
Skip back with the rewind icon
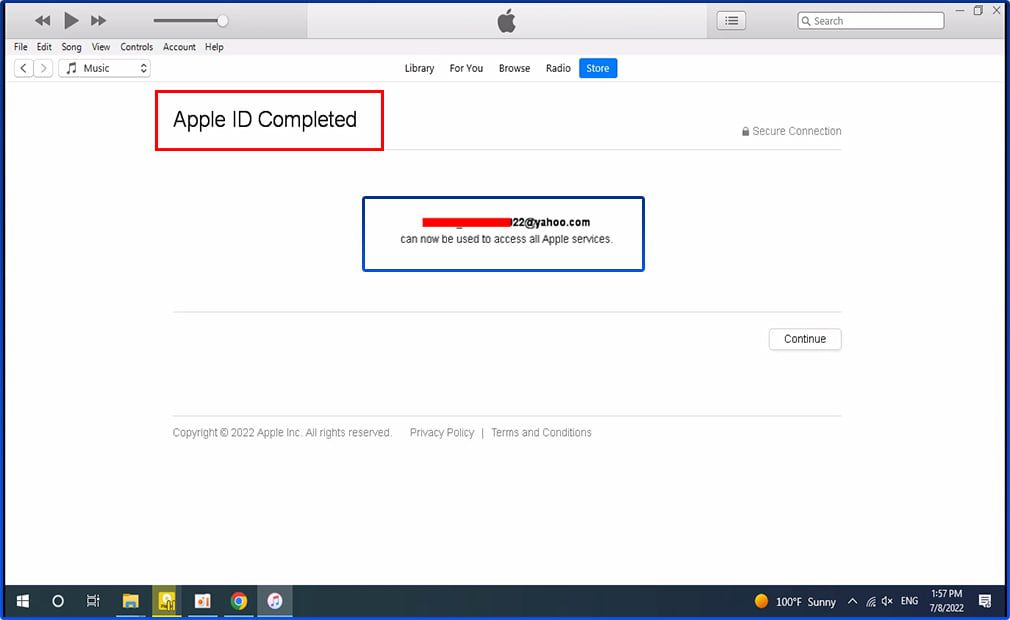click(x=43, y=21)
